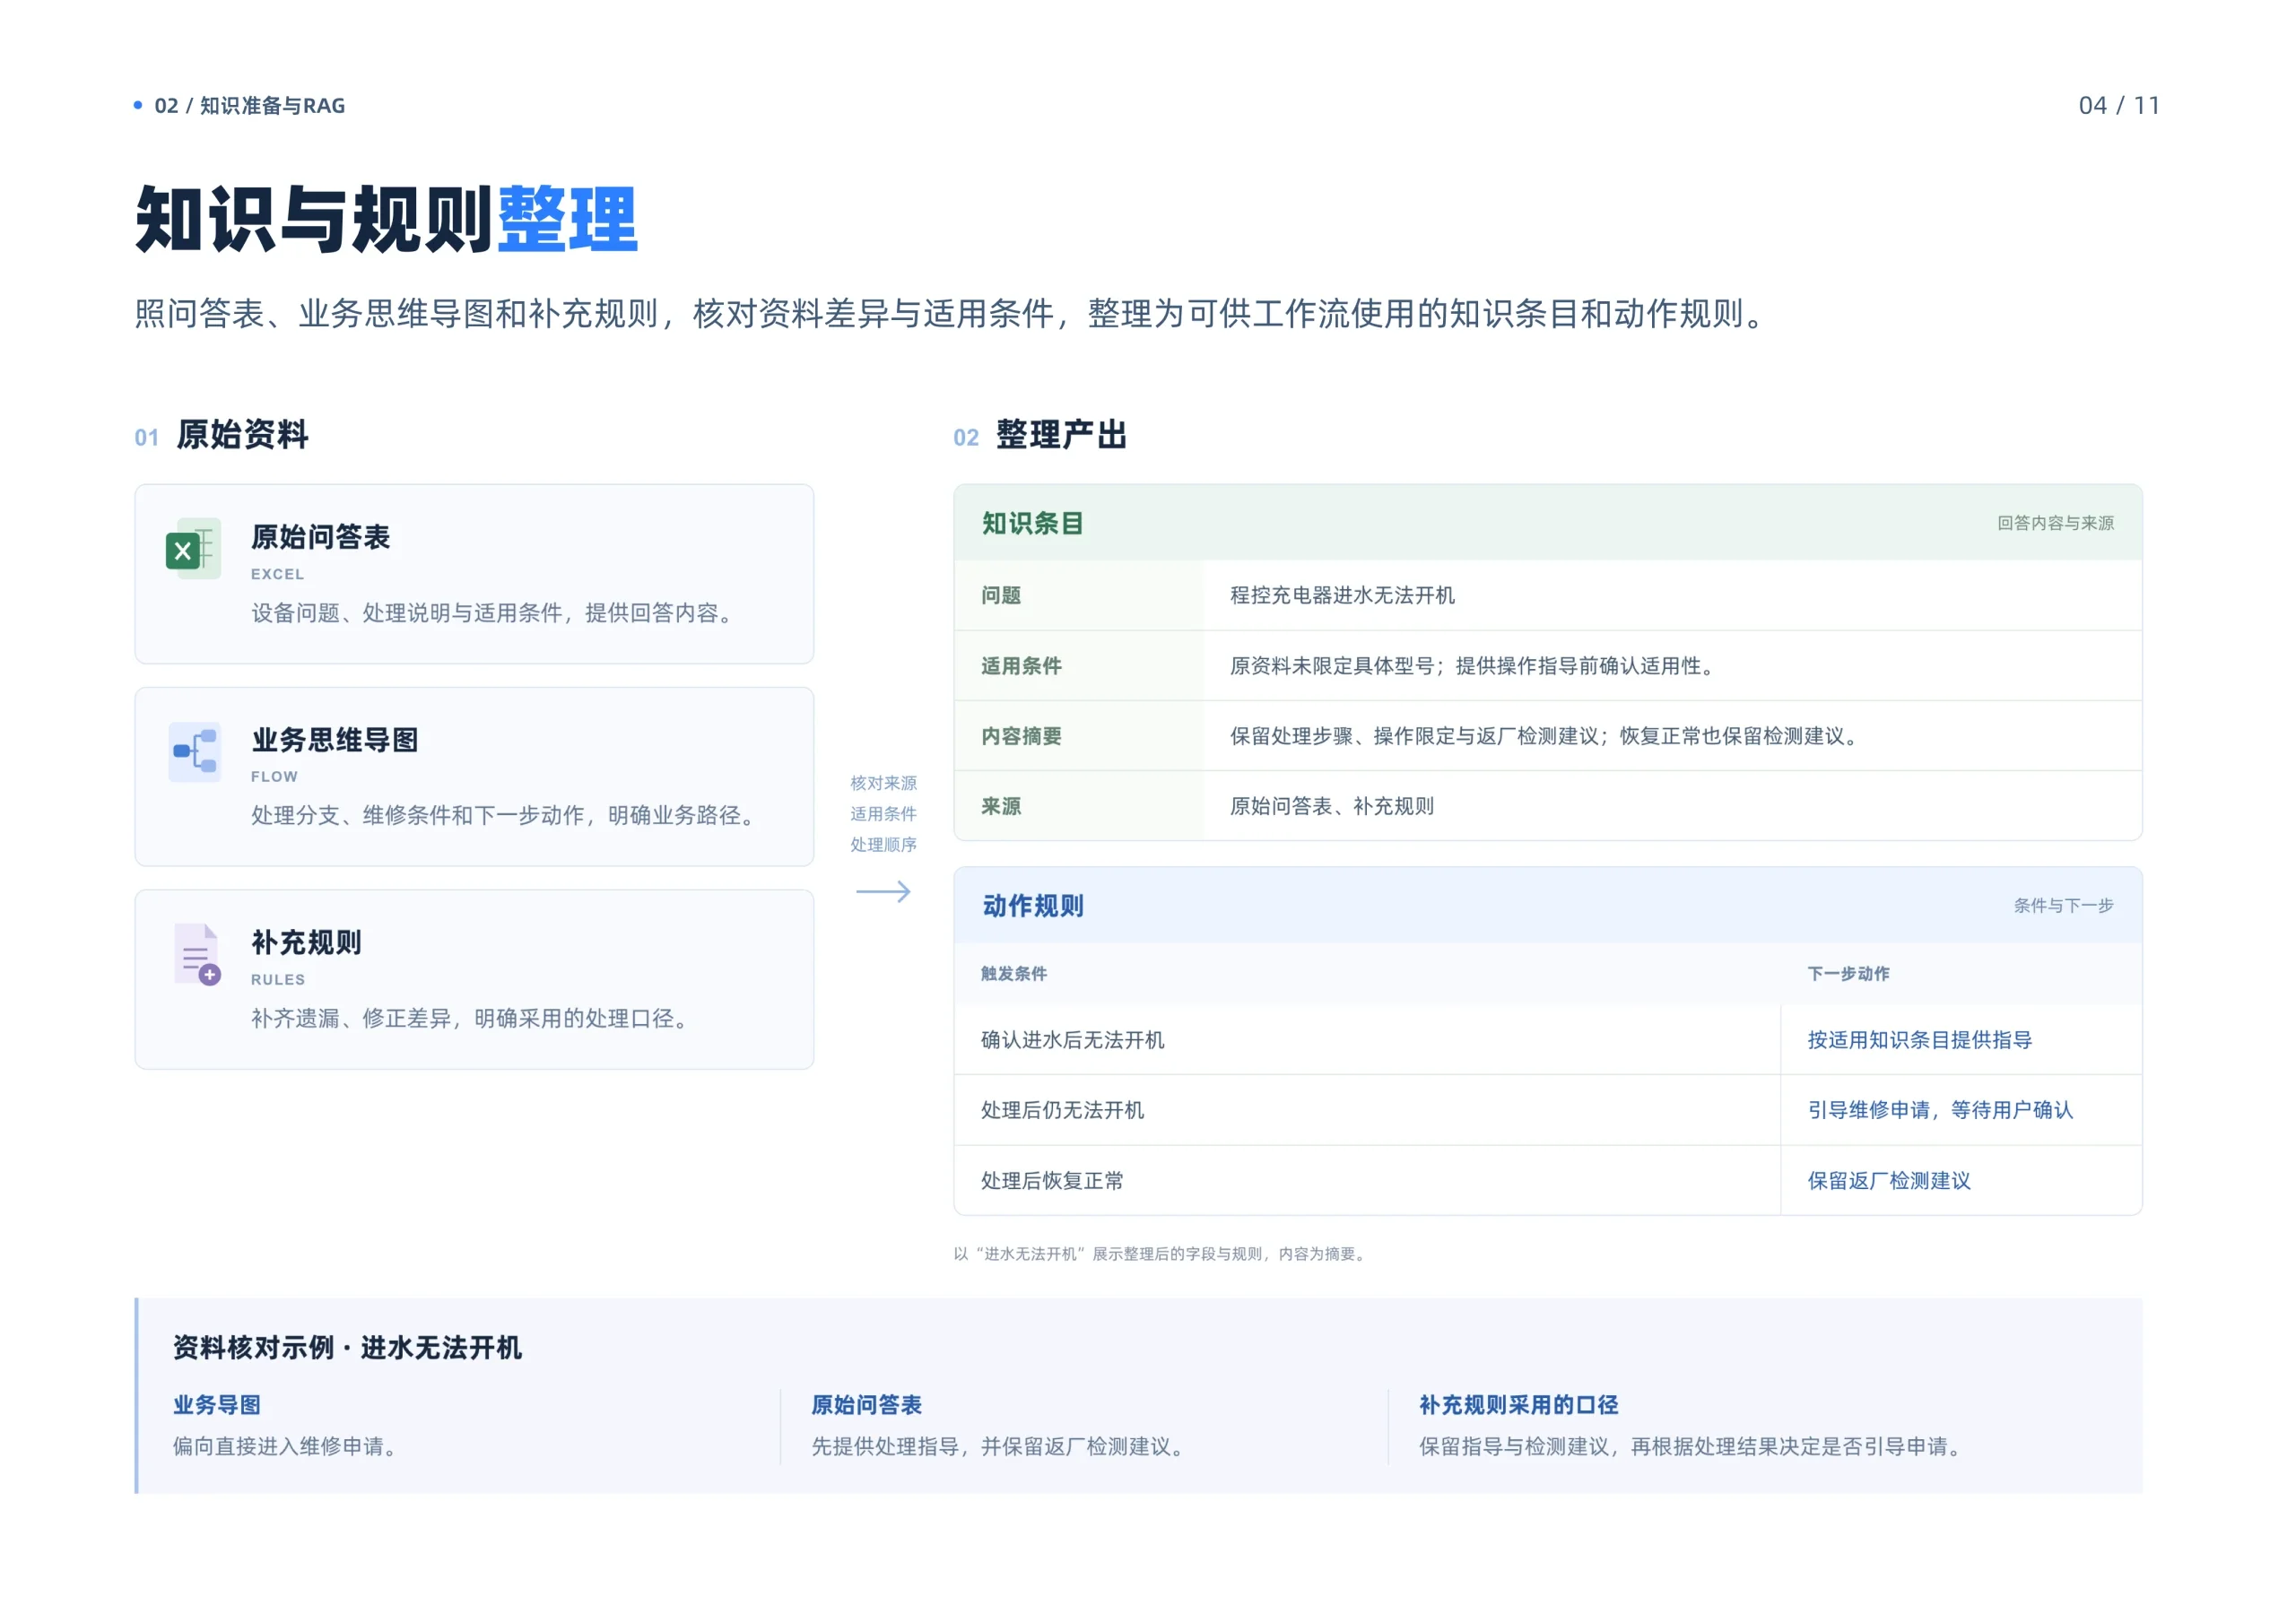
Task: Click the 处理顺序 label above the arrow
Action: (x=883, y=845)
